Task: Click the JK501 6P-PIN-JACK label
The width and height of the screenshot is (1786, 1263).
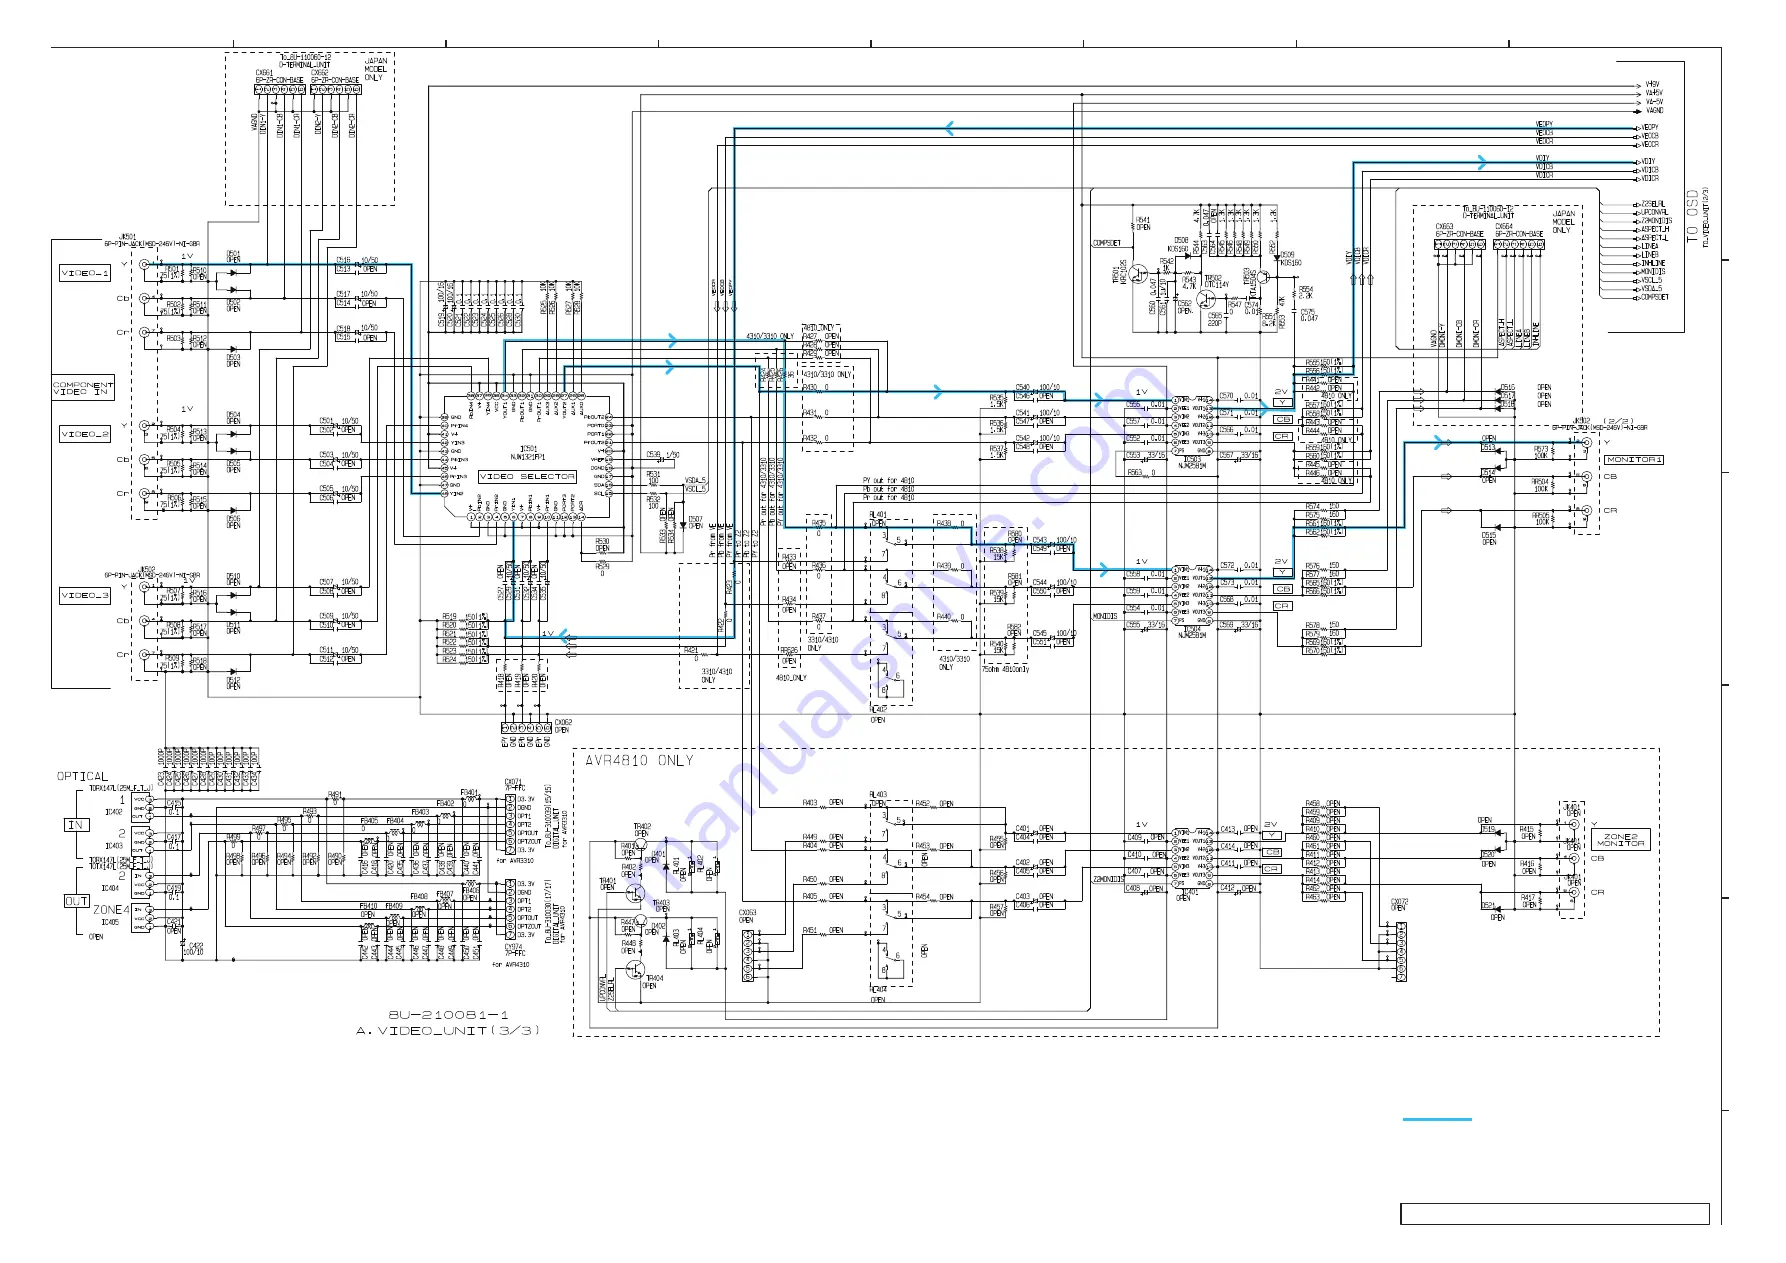Action: (152, 240)
